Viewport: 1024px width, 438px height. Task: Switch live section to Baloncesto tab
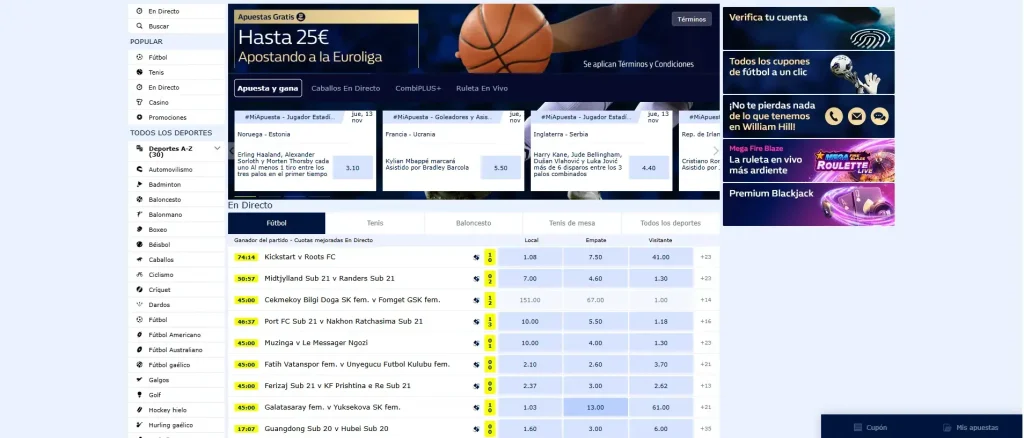pos(473,223)
